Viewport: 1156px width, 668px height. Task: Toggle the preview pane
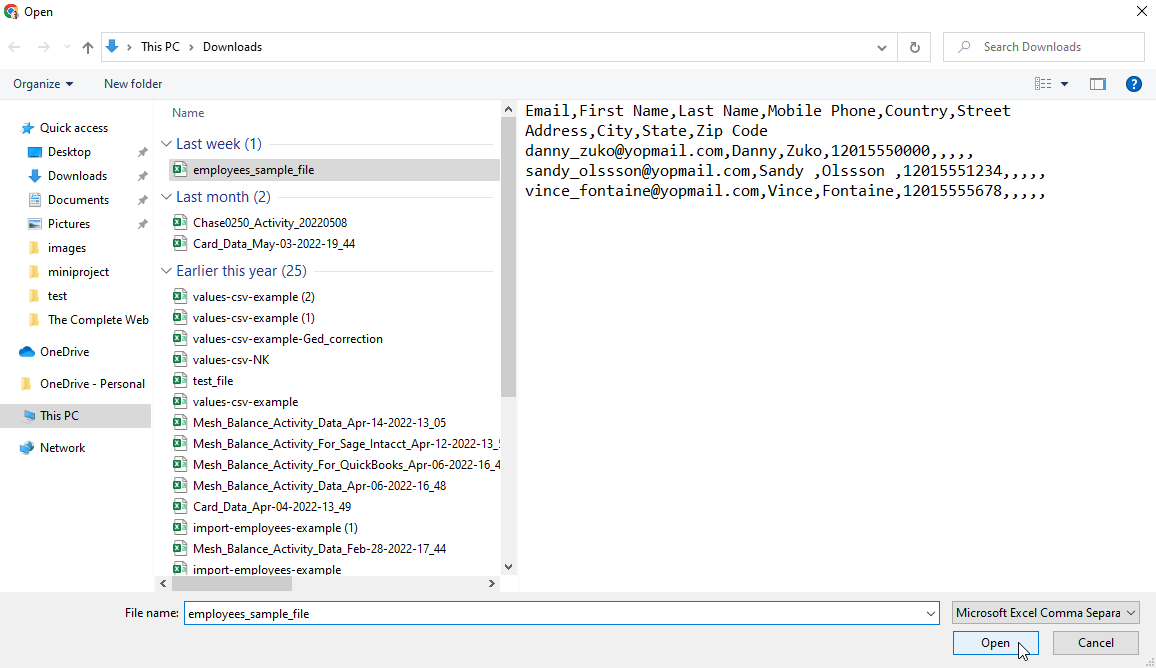(1098, 84)
